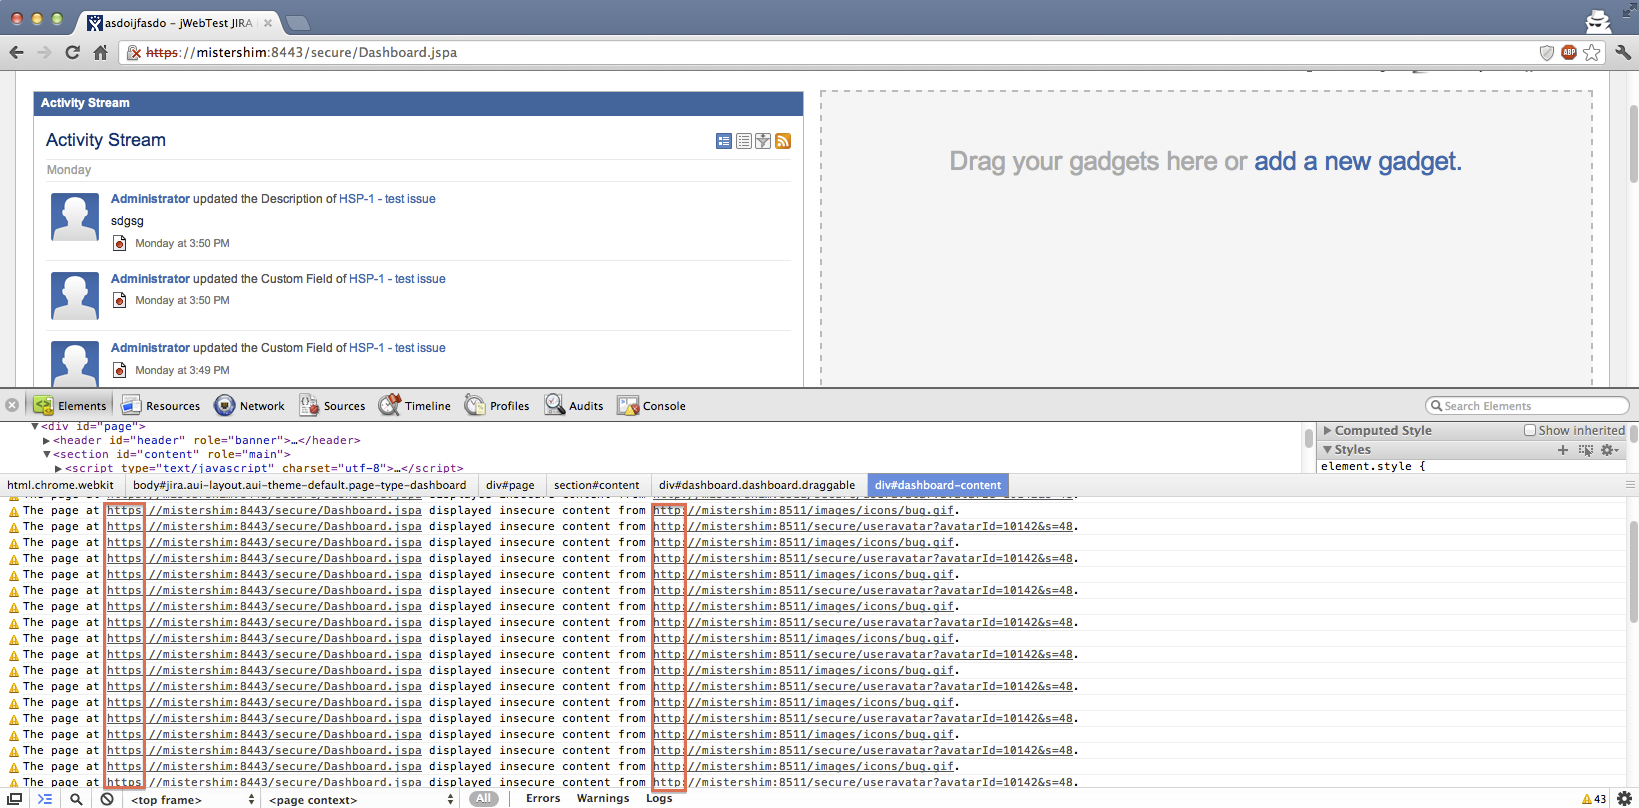Open the page context dropdown
This screenshot has height=808, width=1639.
click(361, 800)
